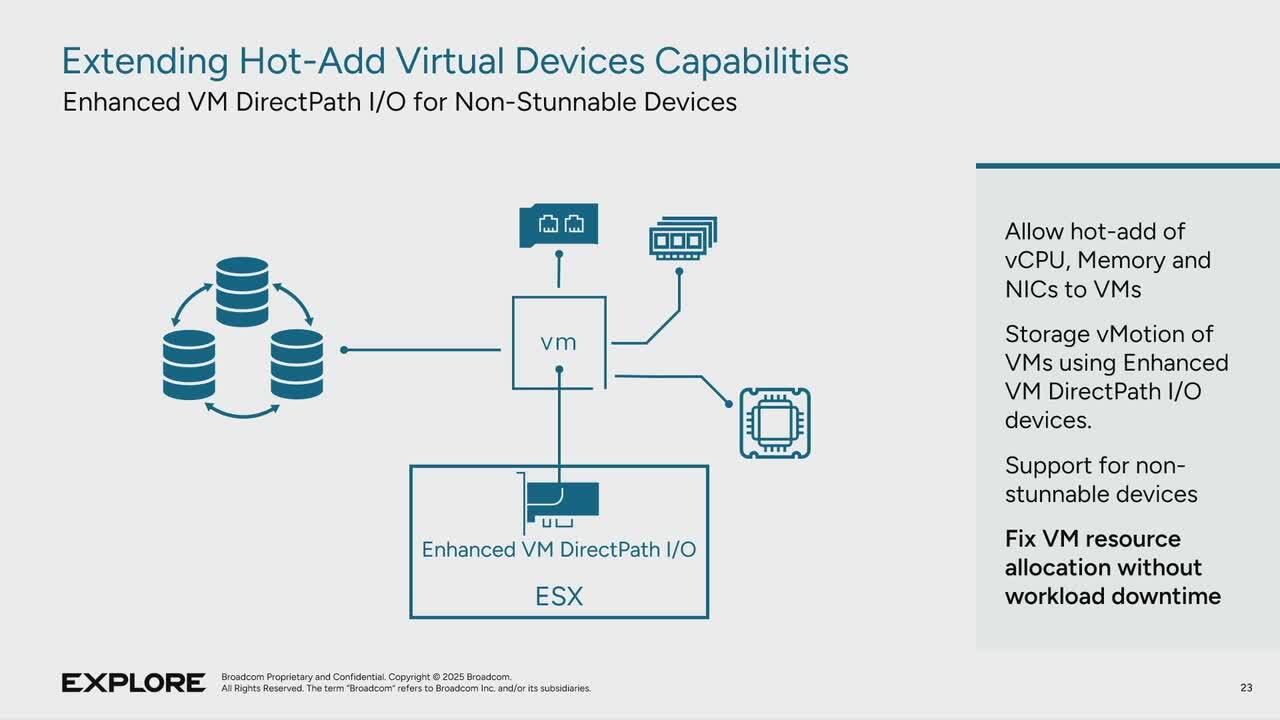This screenshot has width=1280, height=720.
Task: Select the Enhanced VM DirectPath I/O diagram label
Action: (x=559, y=549)
